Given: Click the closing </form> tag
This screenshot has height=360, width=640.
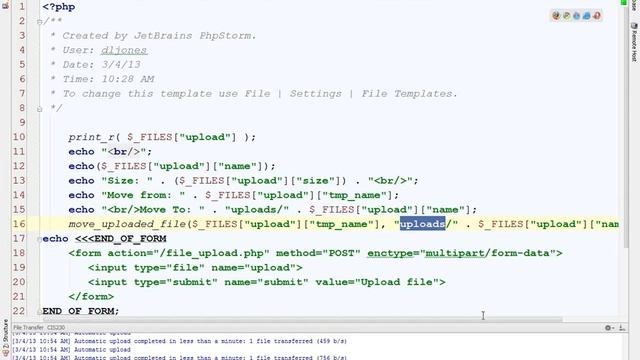Looking at the screenshot, I should pyautogui.click(x=91, y=297).
